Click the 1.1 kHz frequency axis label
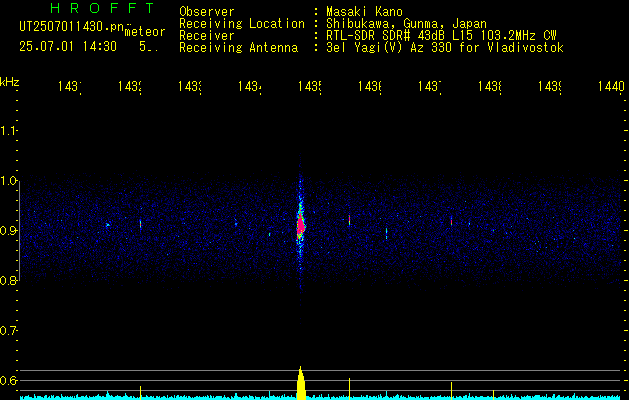The height and width of the screenshot is (400, 629). pos(8,131)
